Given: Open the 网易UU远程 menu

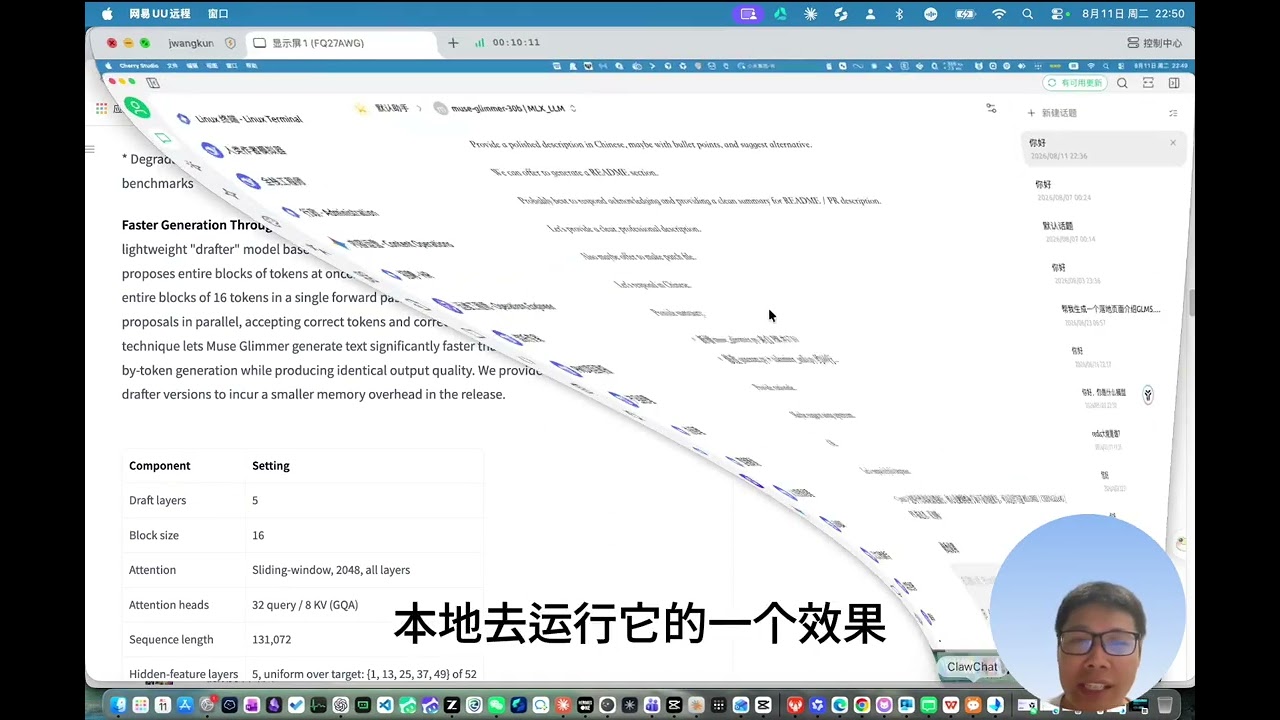Looking at the screenshot, I should point(159,14).
